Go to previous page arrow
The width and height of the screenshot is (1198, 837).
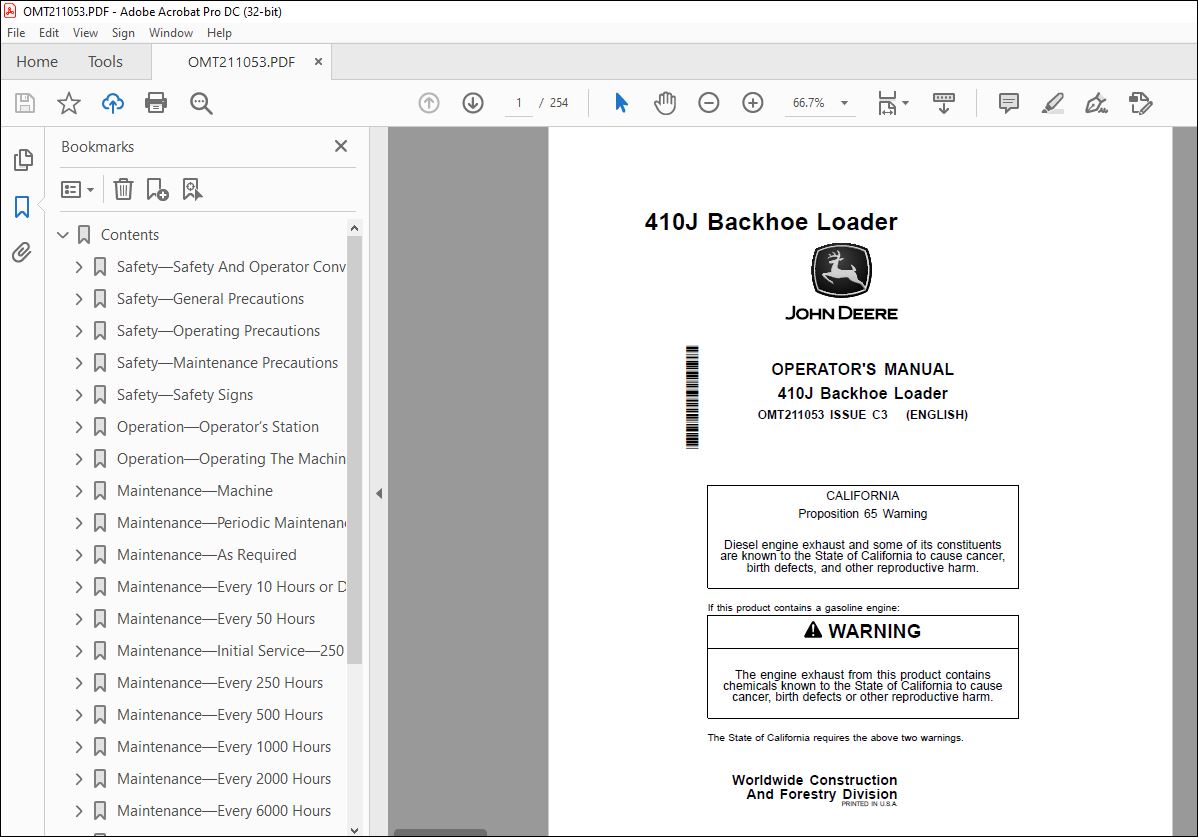click(429, 103)
